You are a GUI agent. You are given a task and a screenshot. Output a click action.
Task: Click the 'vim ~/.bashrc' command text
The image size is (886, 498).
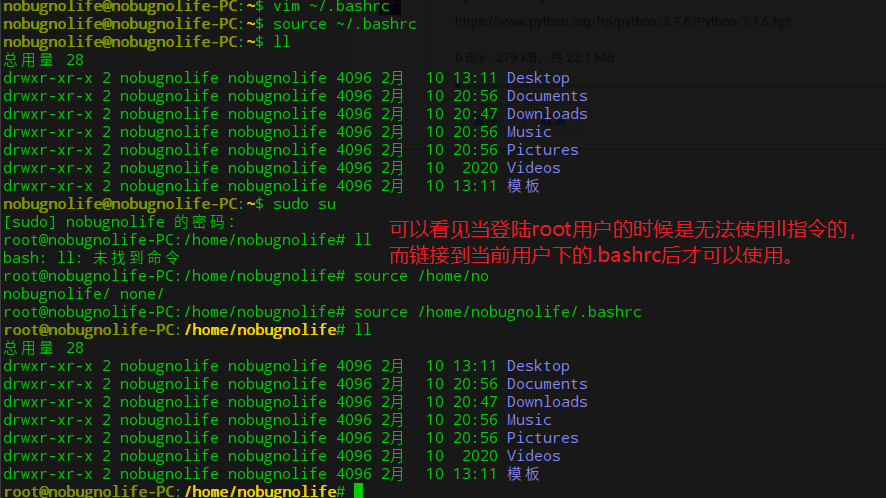pyautogui.click(x=332, y=7)
